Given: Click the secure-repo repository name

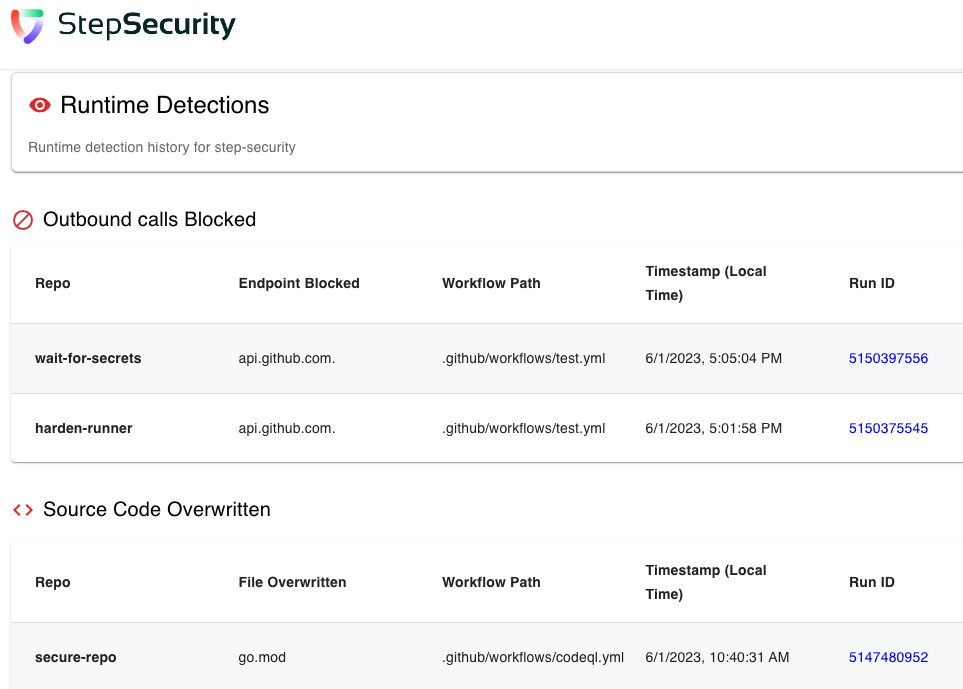Looking at the screenshot, I should [75, 658].
